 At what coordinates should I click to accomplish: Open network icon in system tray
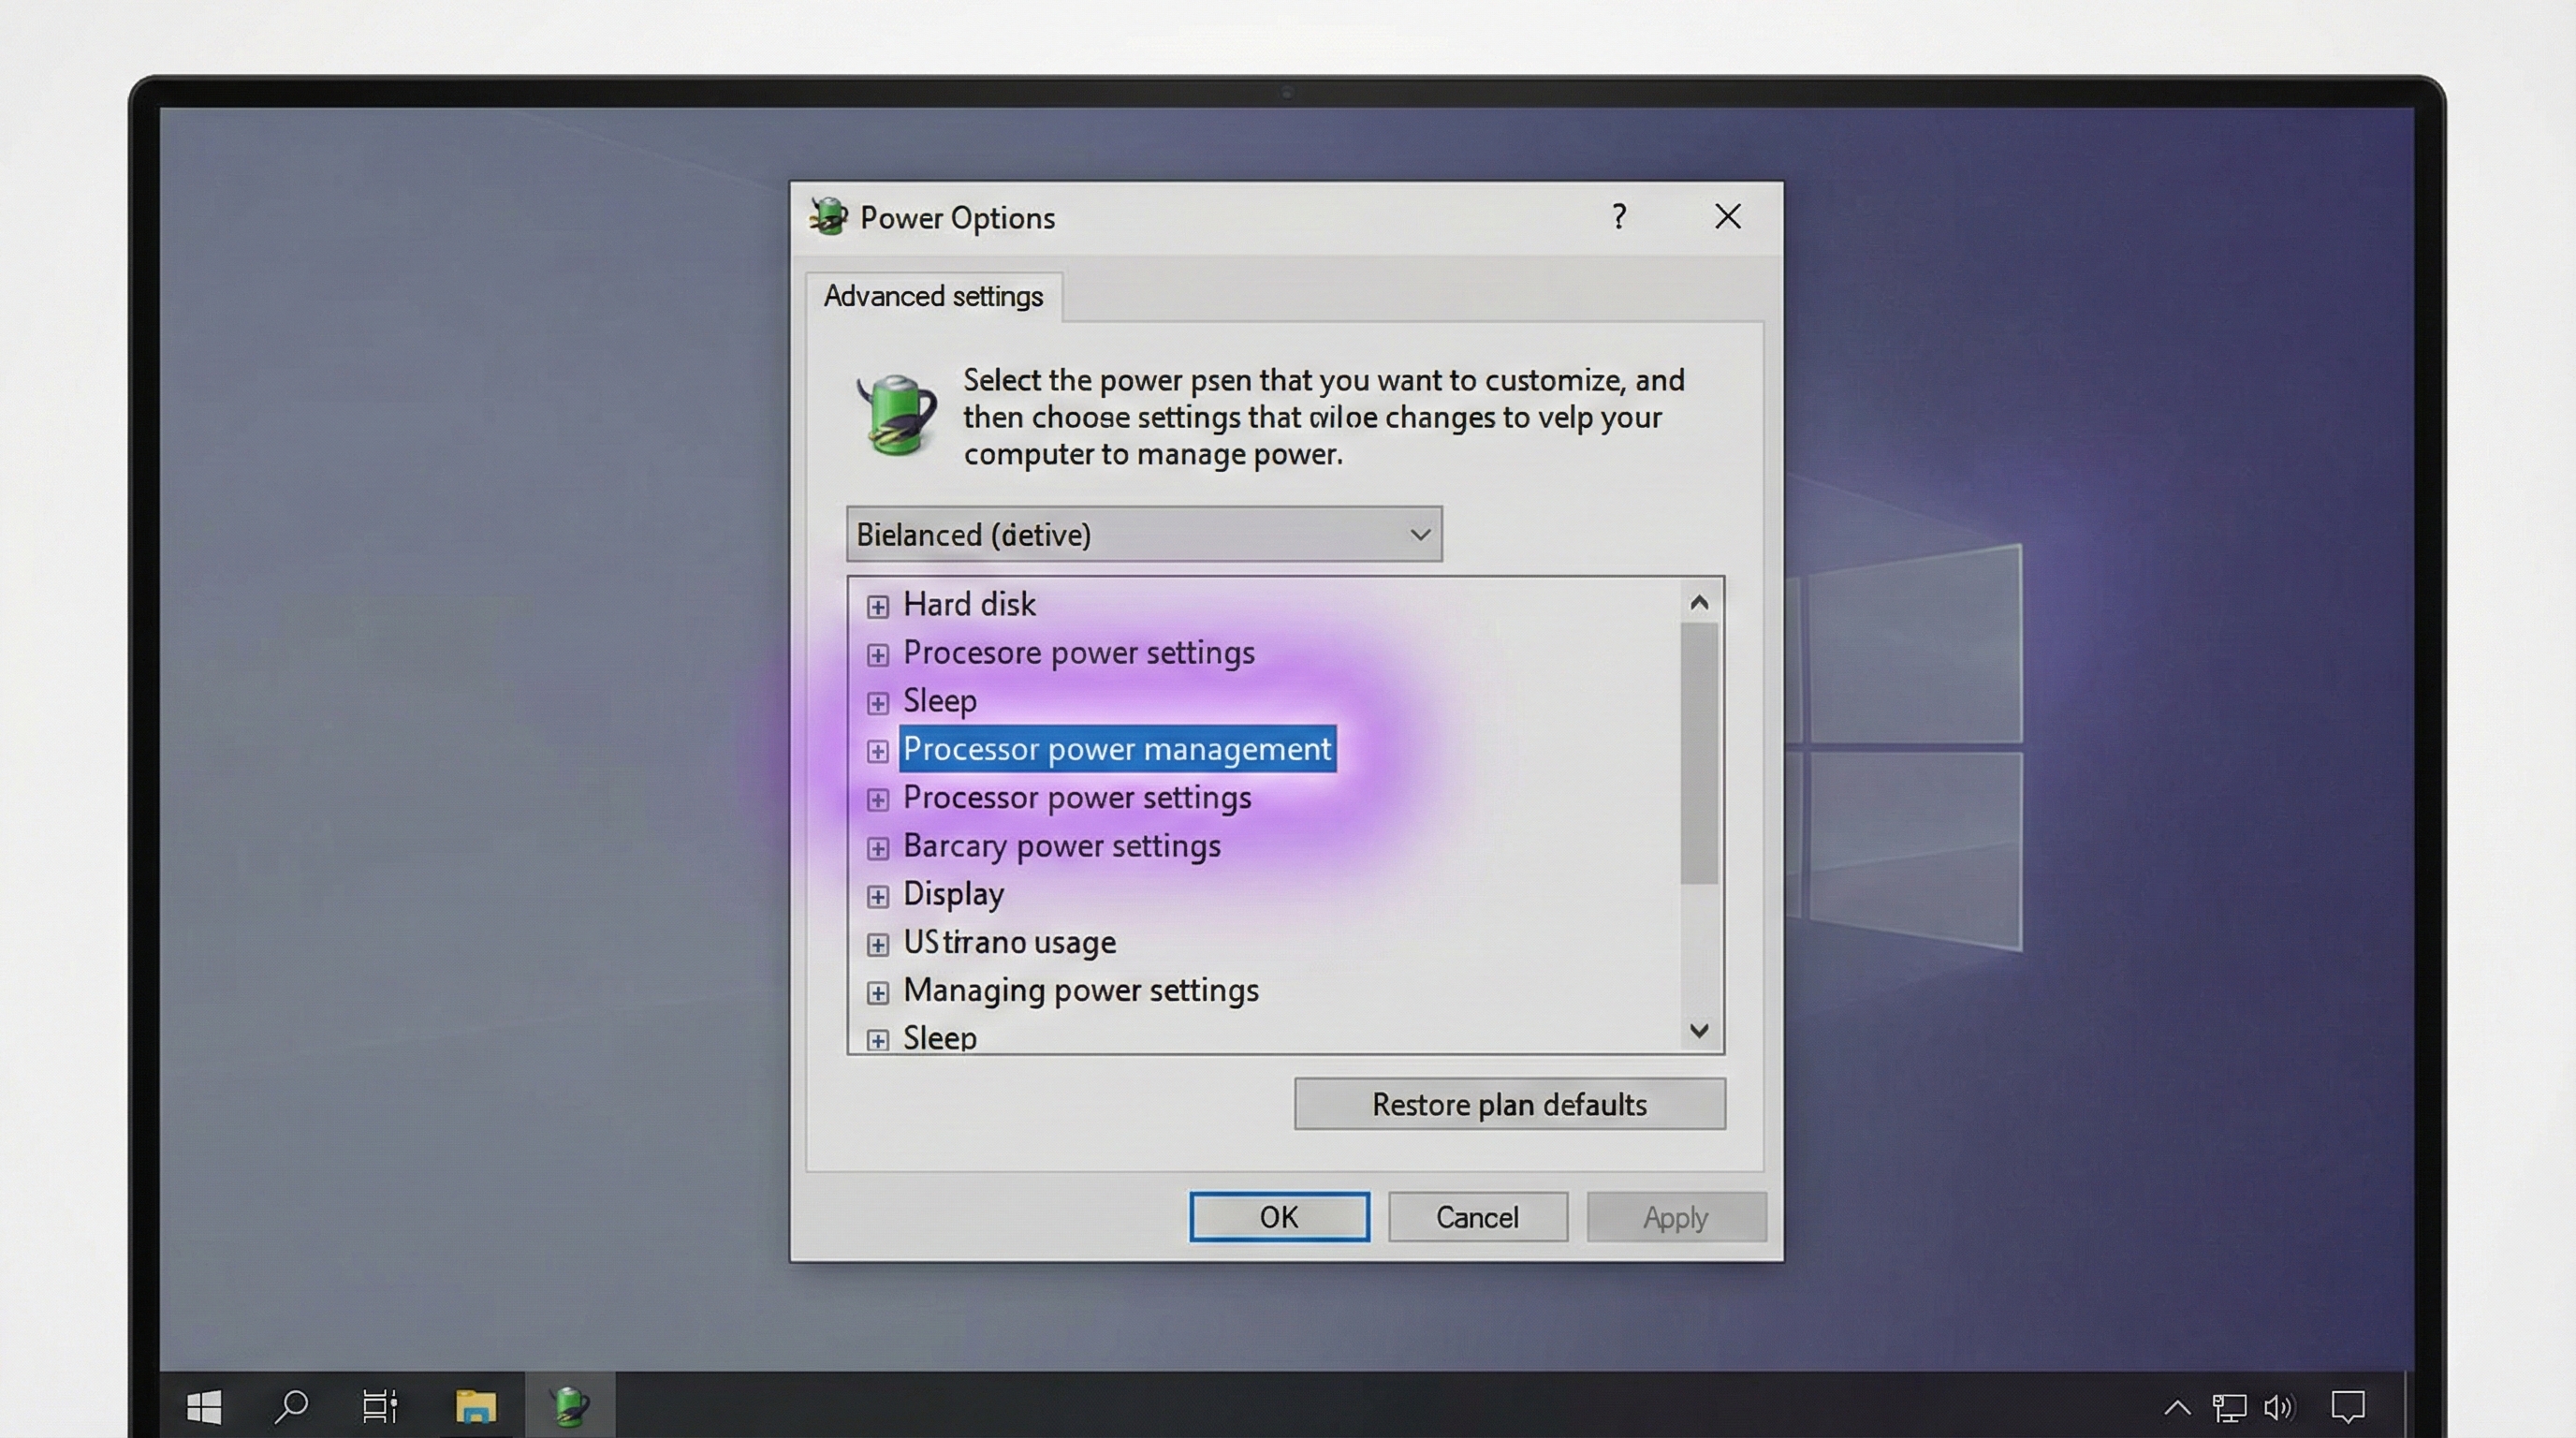(x=2229, y=1407)
